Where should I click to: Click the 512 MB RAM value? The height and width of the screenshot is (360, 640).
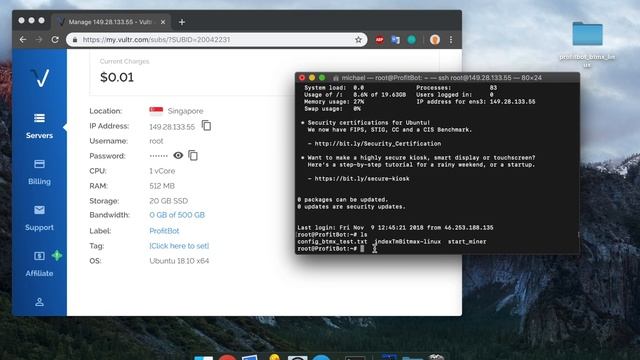click(162, 186)
